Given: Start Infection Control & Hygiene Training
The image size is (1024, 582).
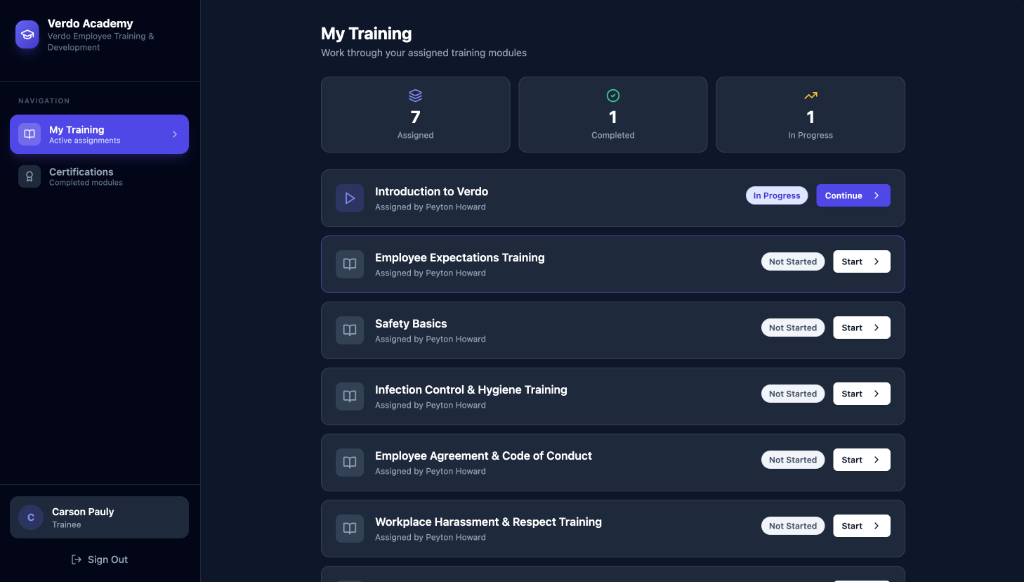Looking at the screenshot, I should pyautogui.click(x=861, y=393).
